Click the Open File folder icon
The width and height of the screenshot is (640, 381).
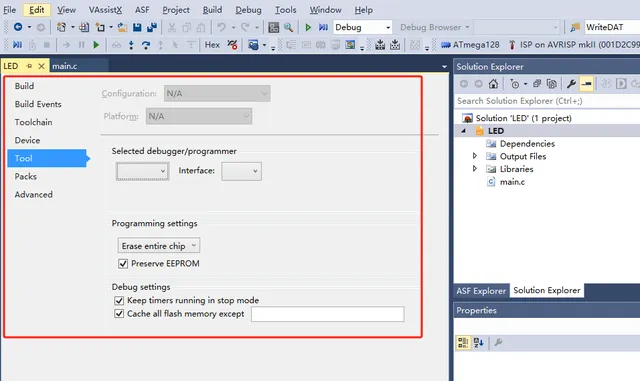(x=122, y=27)
